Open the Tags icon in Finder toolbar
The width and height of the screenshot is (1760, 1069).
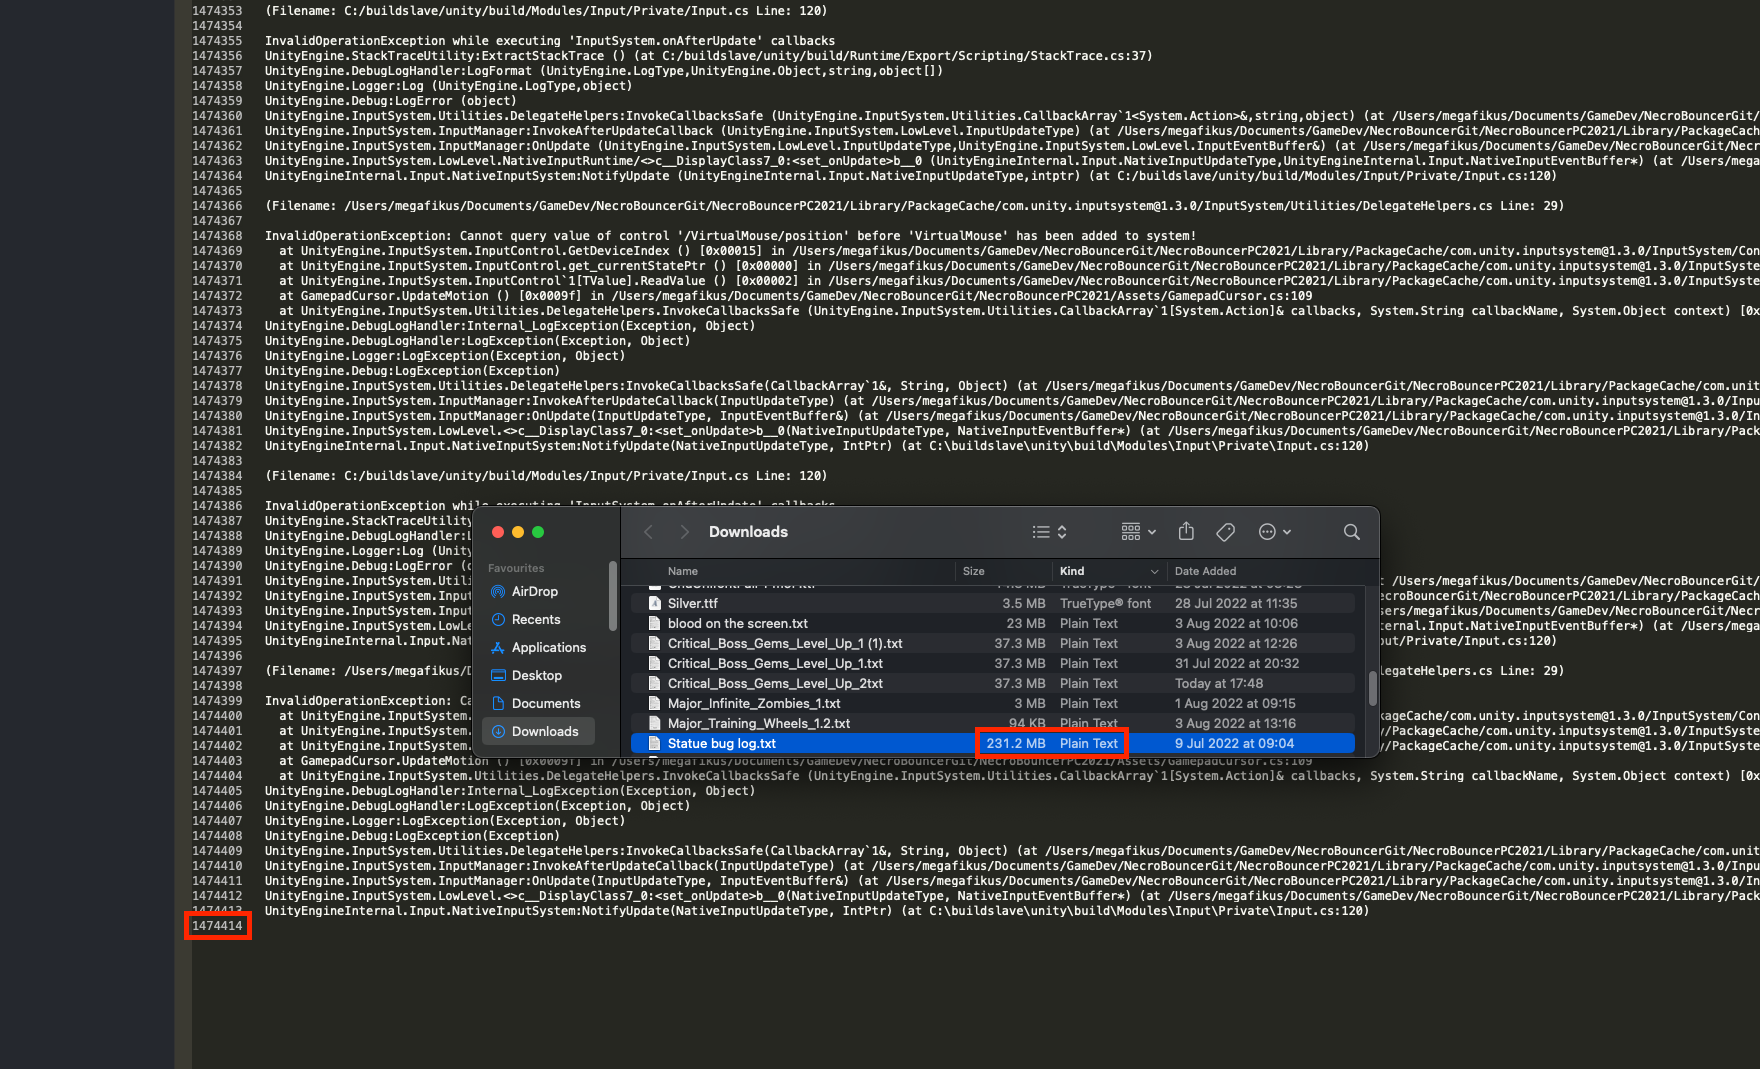[1226, 532]
